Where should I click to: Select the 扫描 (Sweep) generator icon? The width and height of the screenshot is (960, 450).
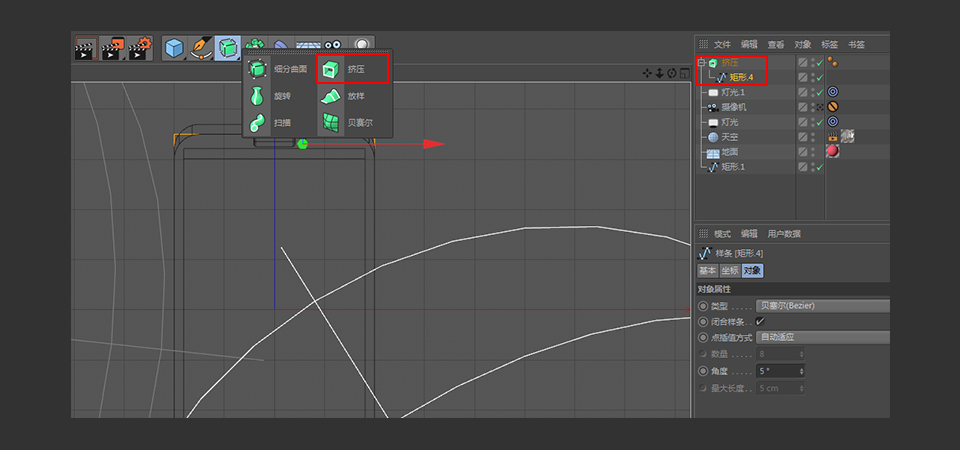[257, 123]
